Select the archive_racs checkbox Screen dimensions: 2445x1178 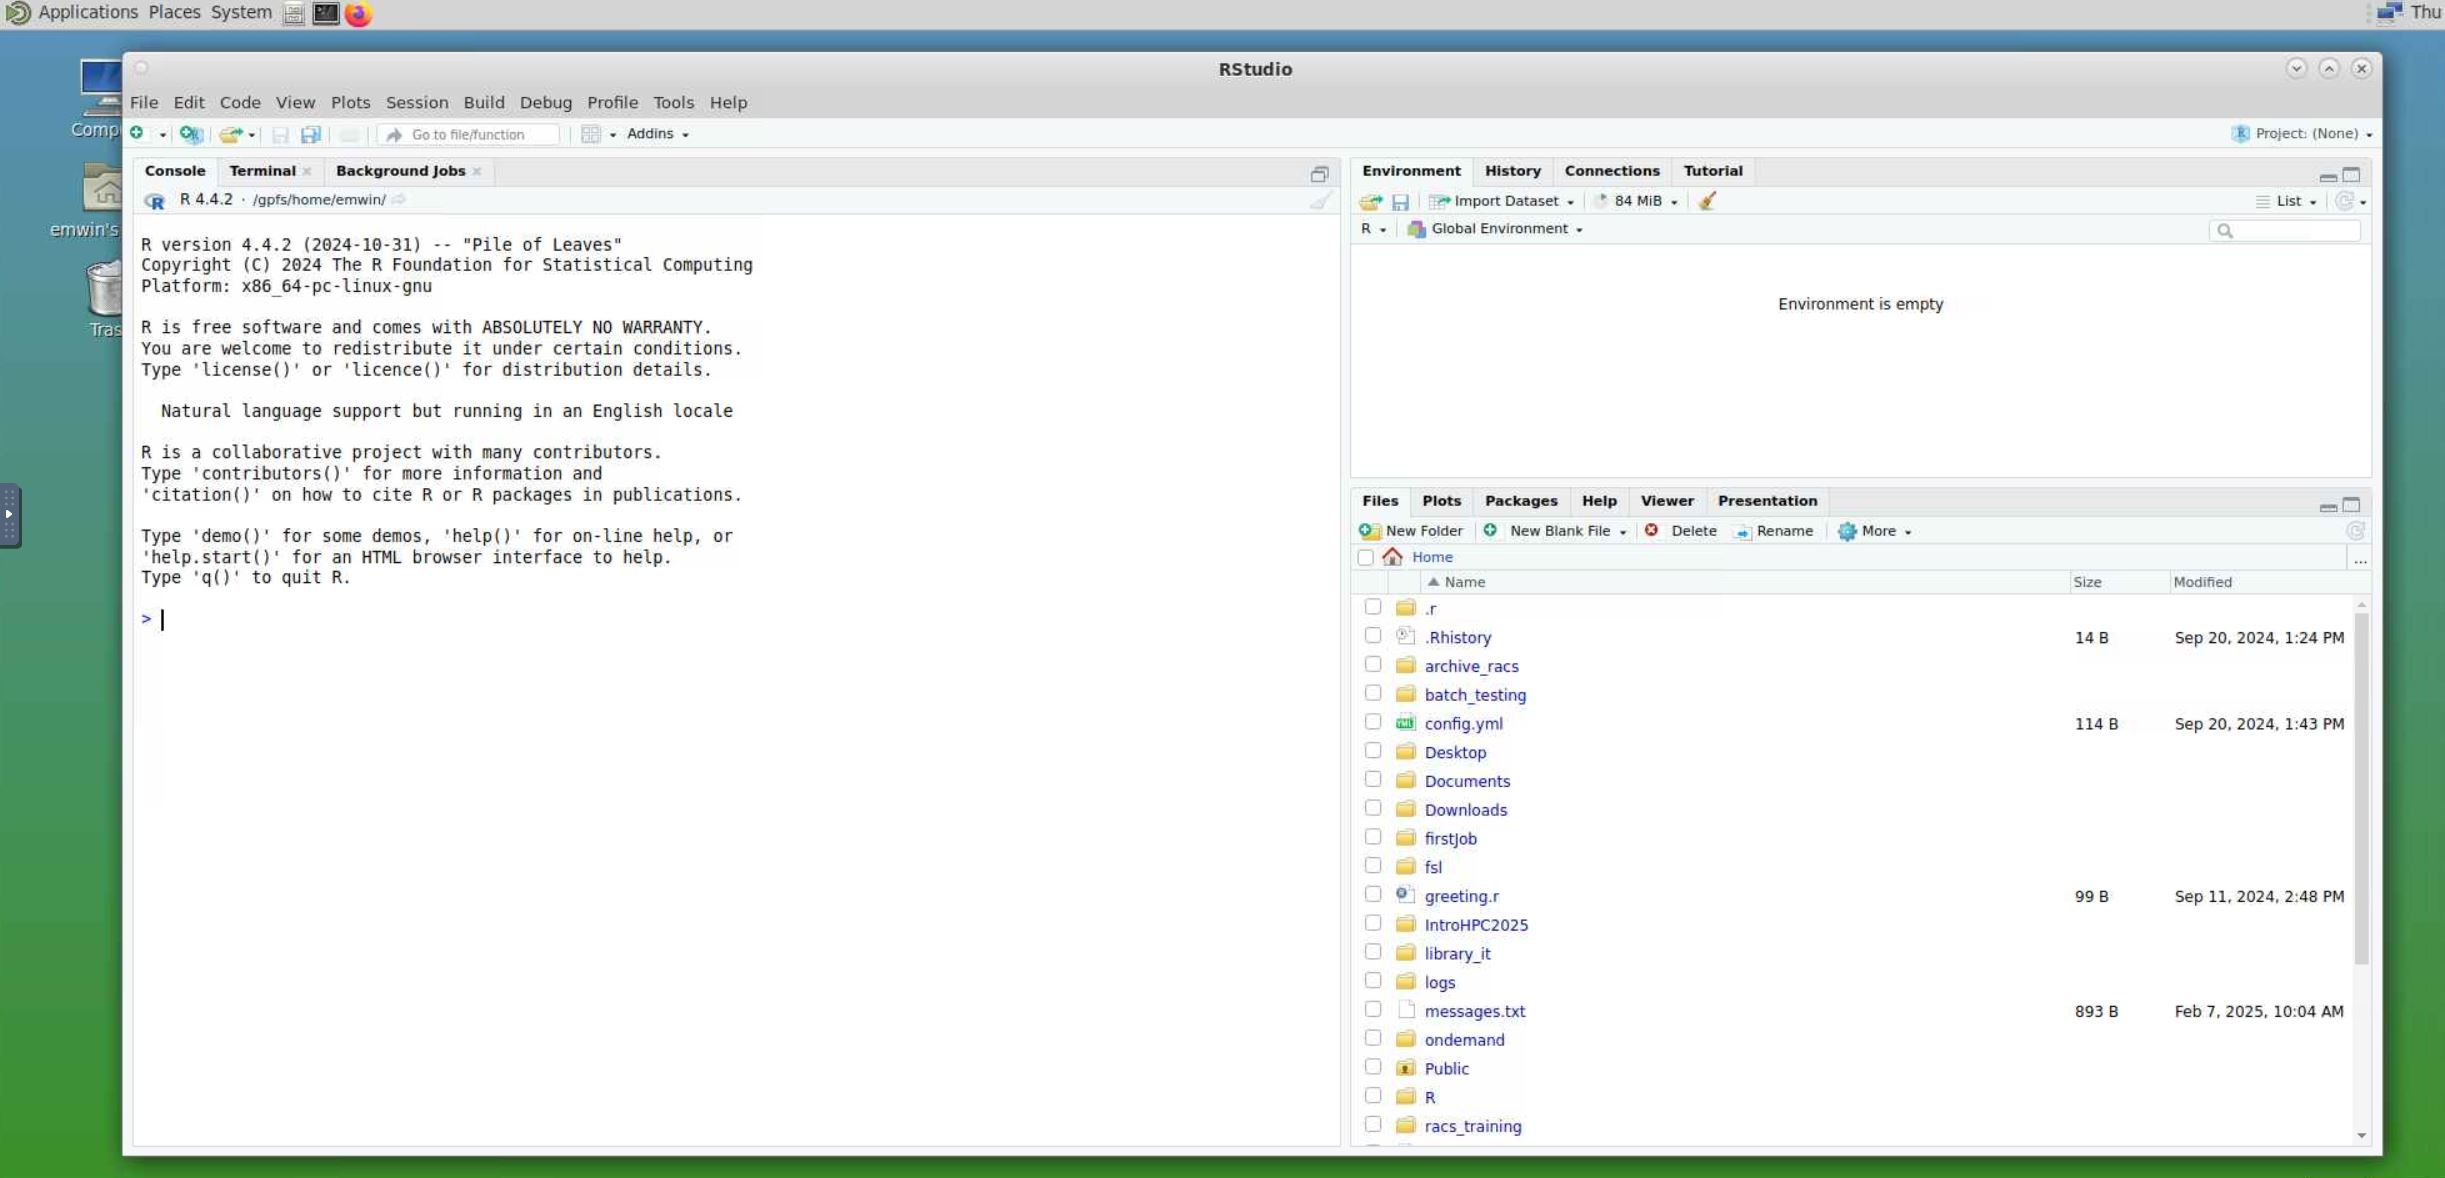click(1373, 665)
